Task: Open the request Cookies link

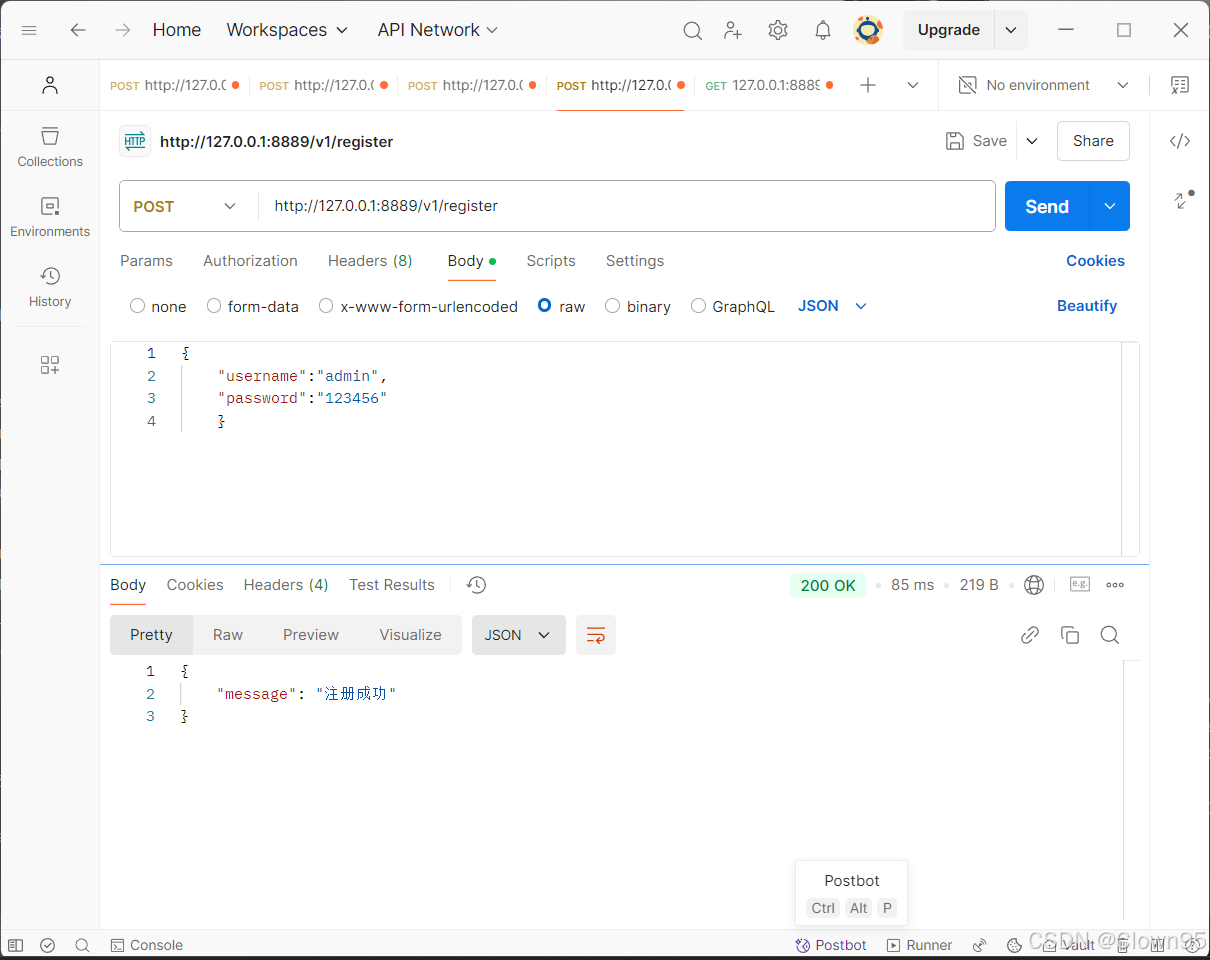Action: (x=1095, y=261)
